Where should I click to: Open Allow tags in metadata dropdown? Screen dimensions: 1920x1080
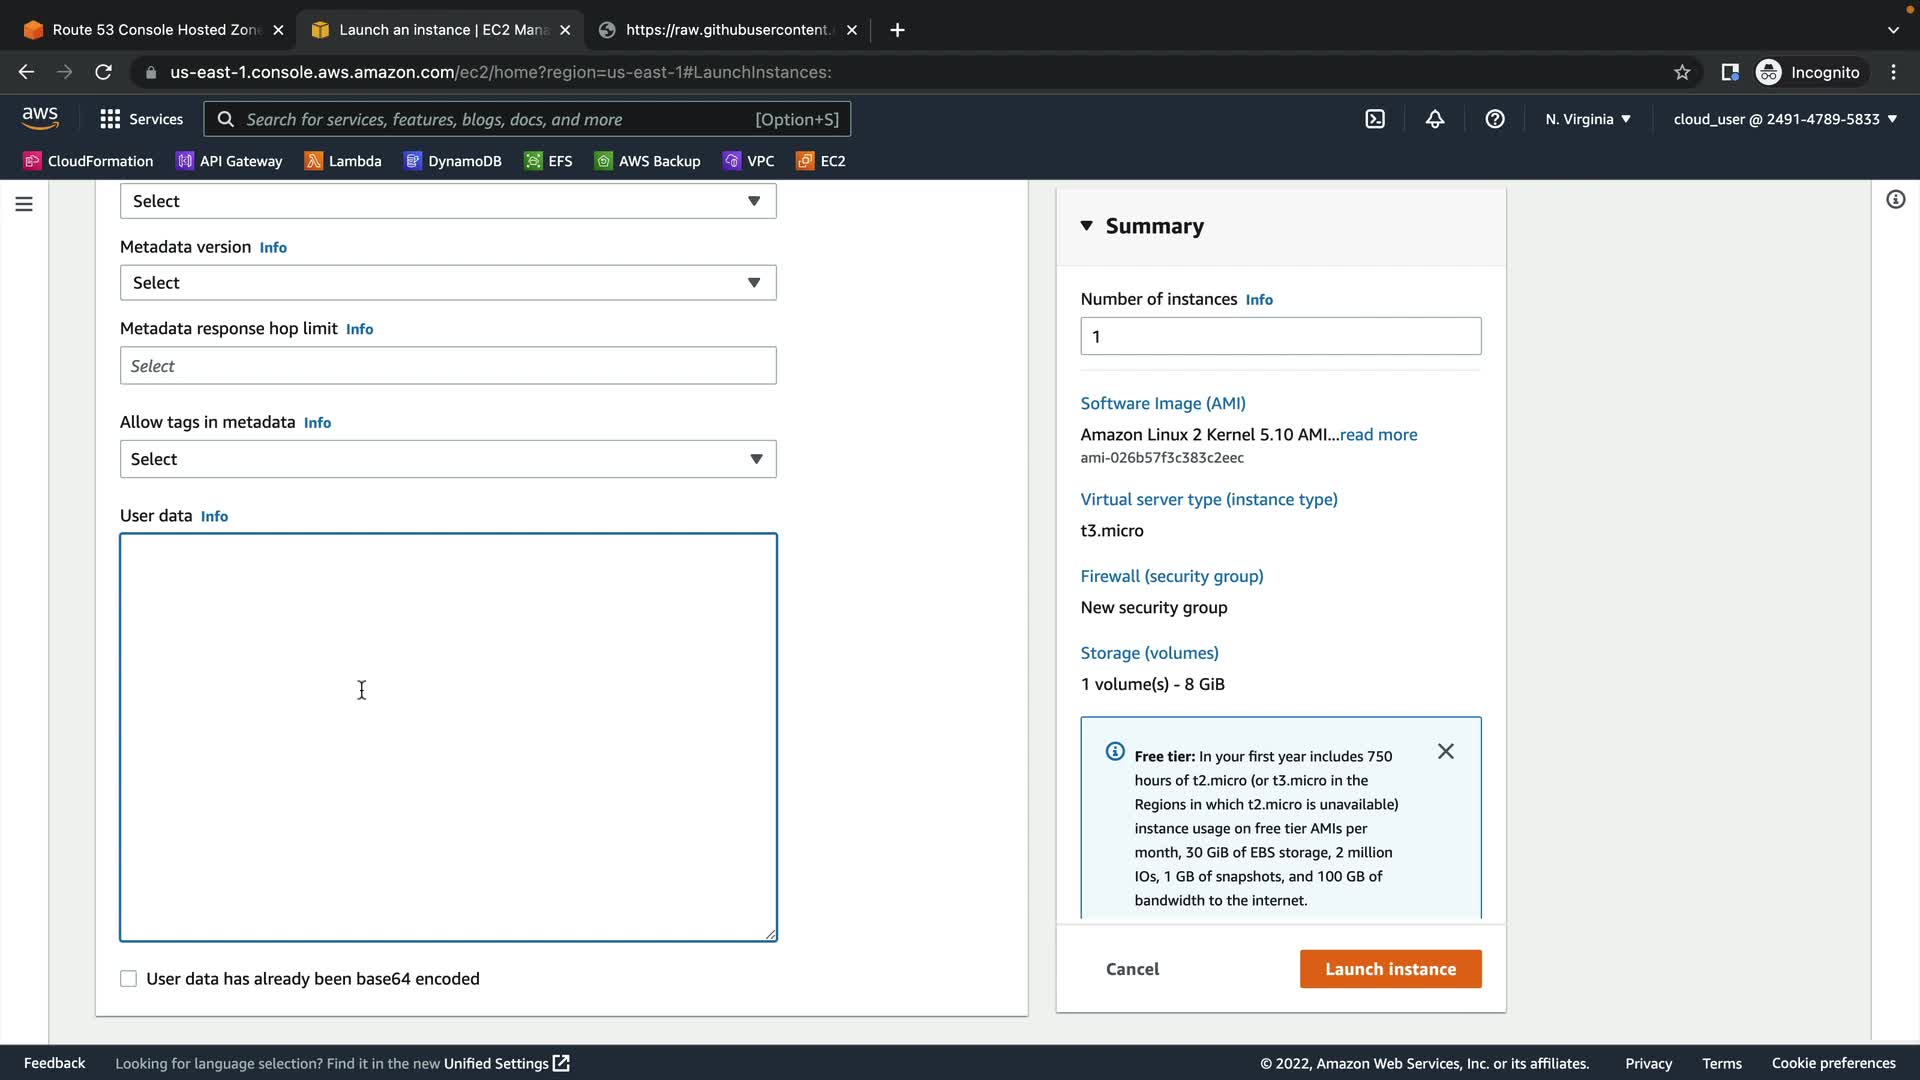coord(448,459)
